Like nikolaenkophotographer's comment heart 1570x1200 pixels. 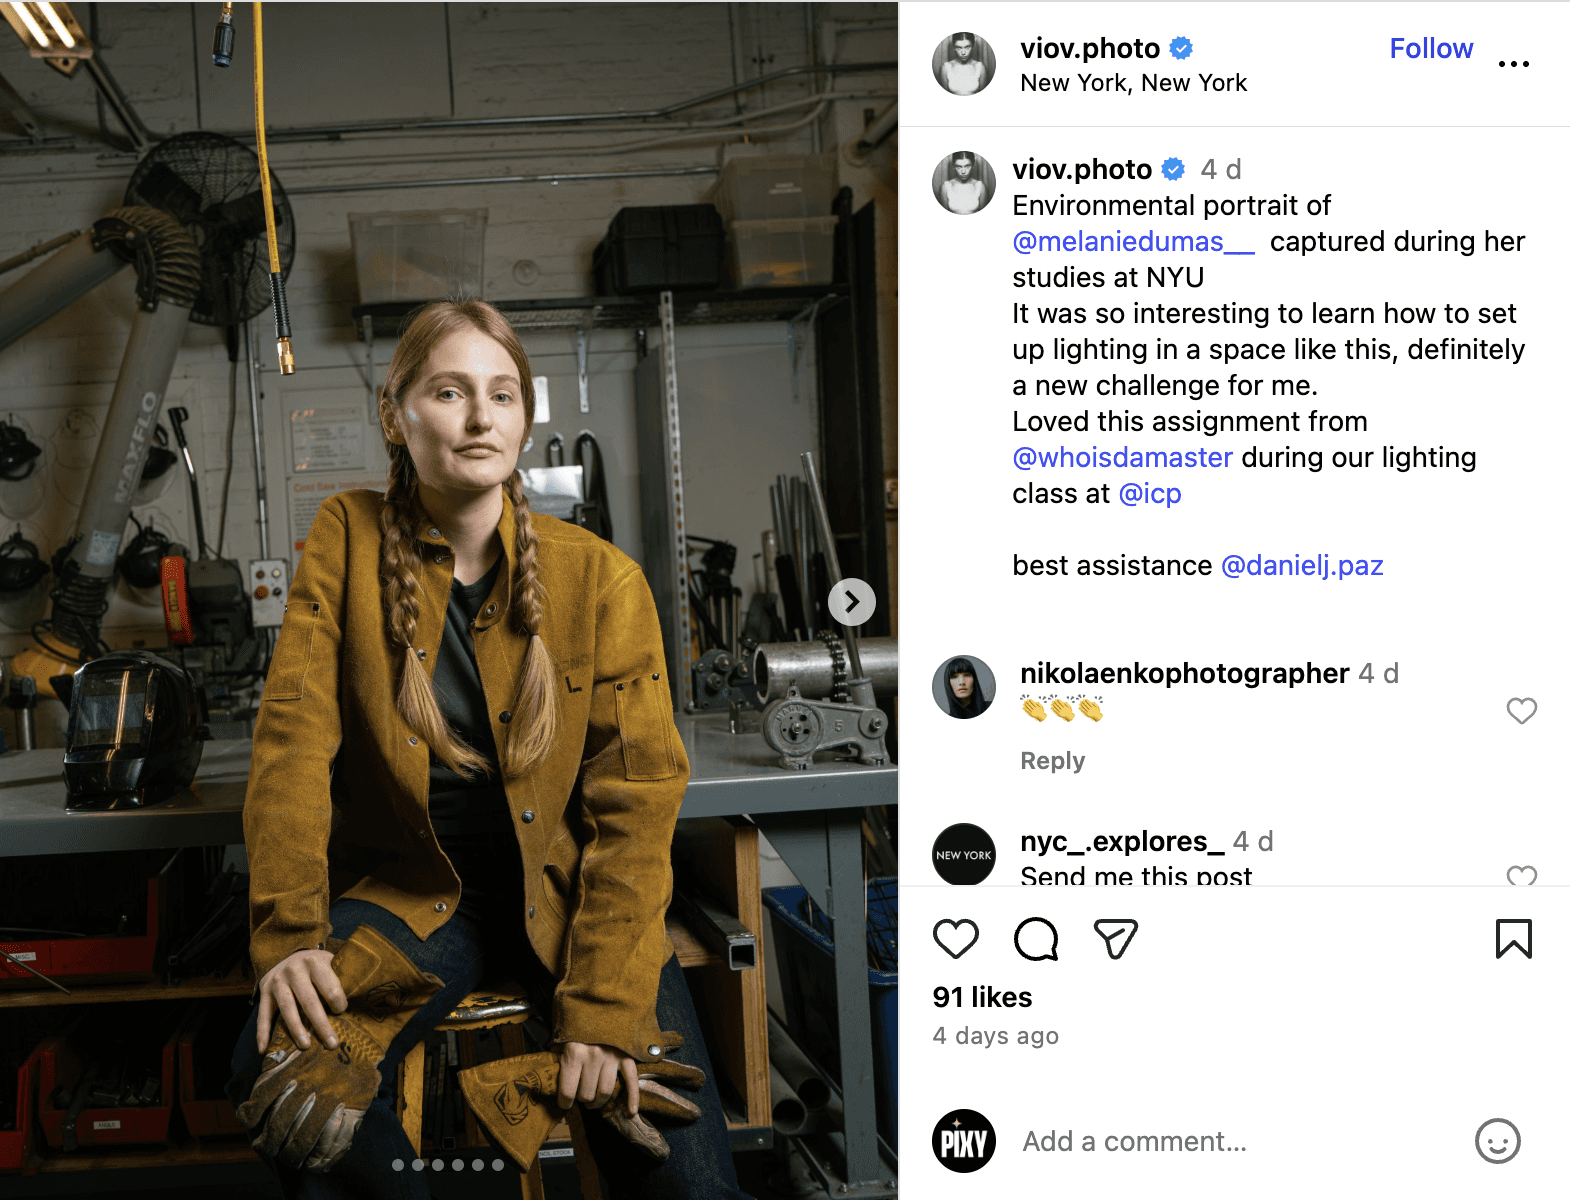(1522, 711)
